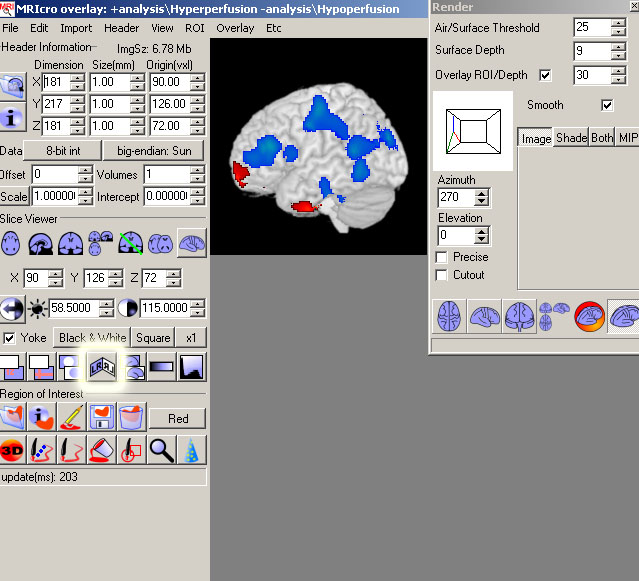Click the header information 'i' icon
Image resolution: width=639 pixels, height=581 pixels.
(13, 117)
